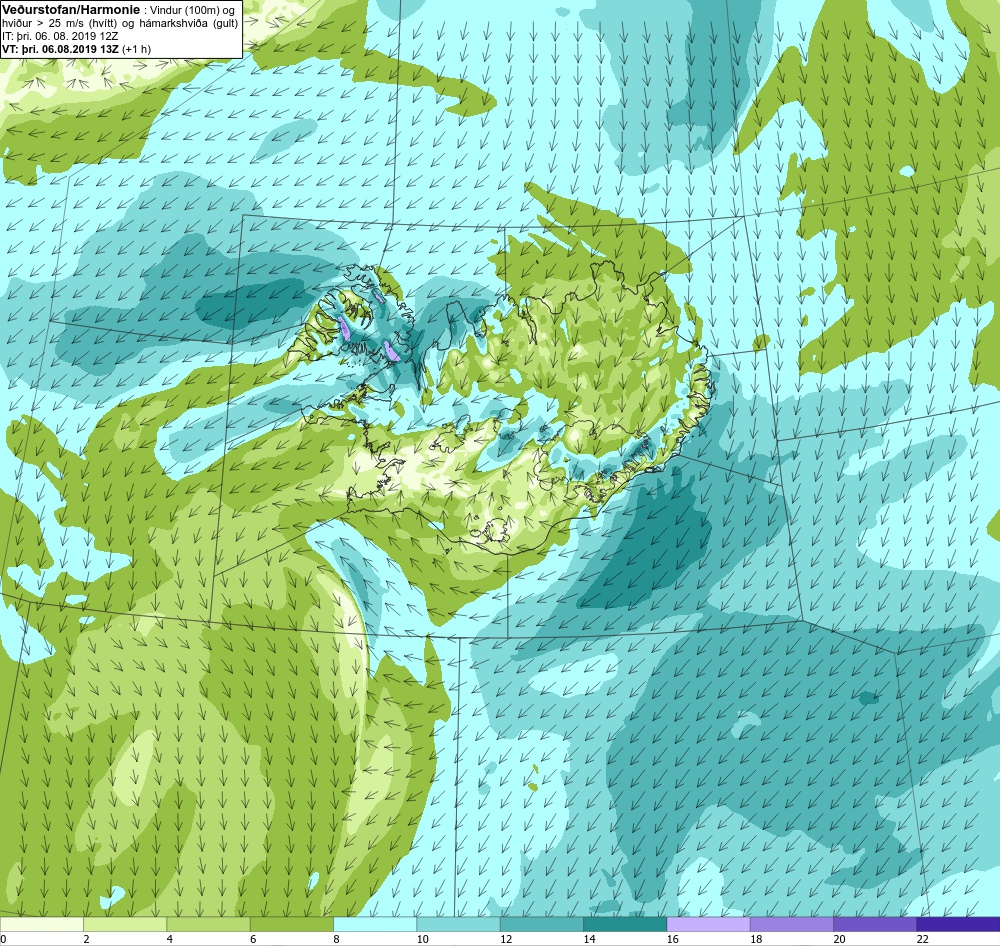Click the green 4–6 m/s legend swatch
Viewport: 1000px width, 946px height.
(209, 924)
